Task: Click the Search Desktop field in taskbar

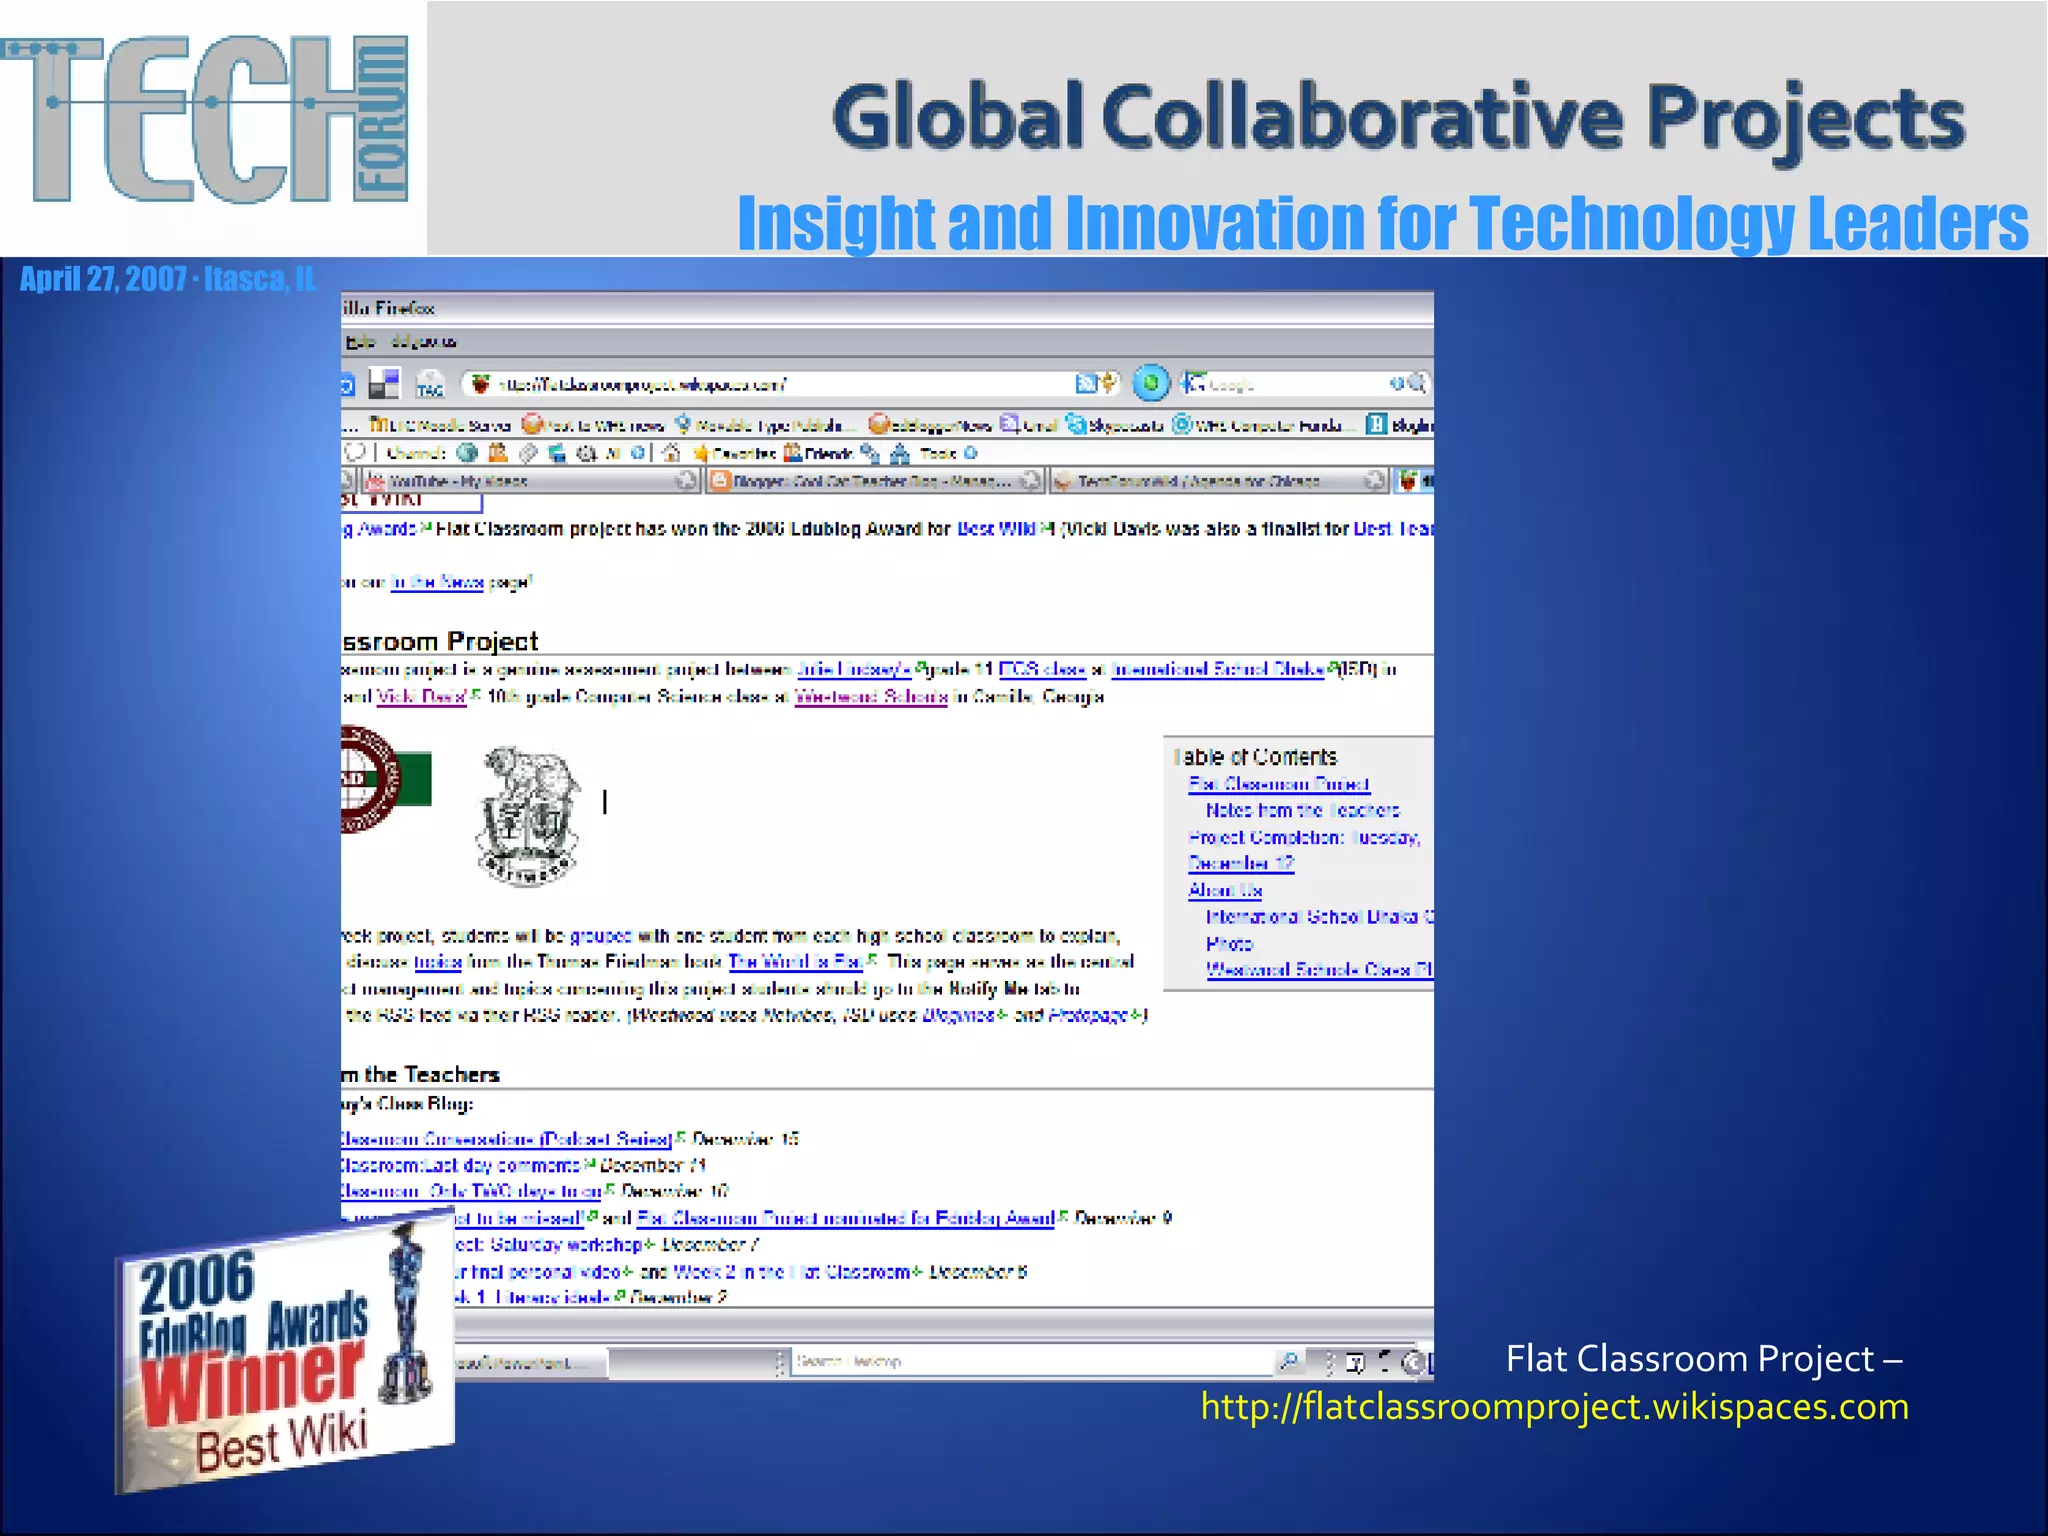Action: [1034, 1361]
